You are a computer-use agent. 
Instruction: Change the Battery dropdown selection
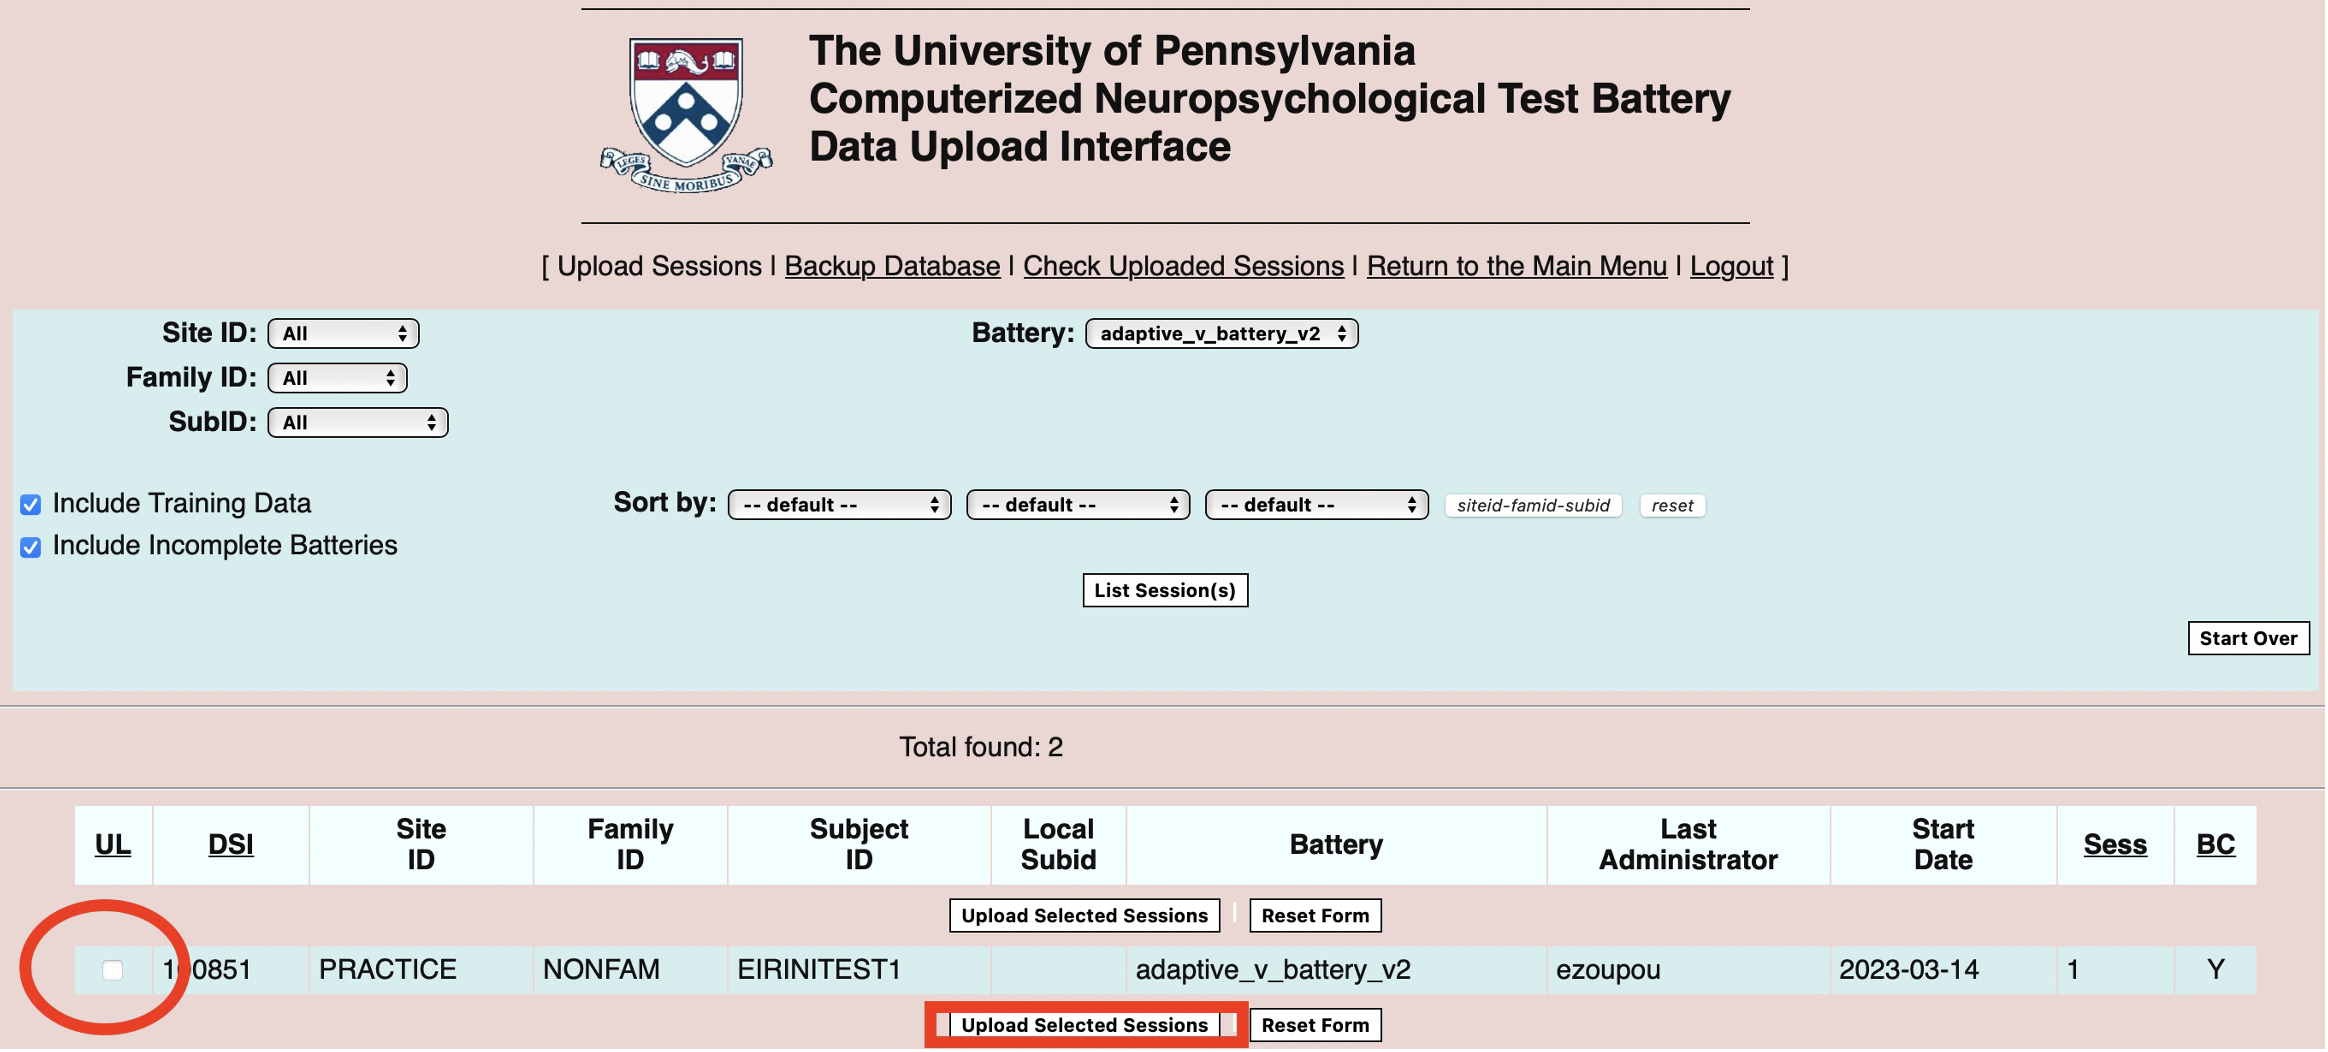click(1221, 334)
